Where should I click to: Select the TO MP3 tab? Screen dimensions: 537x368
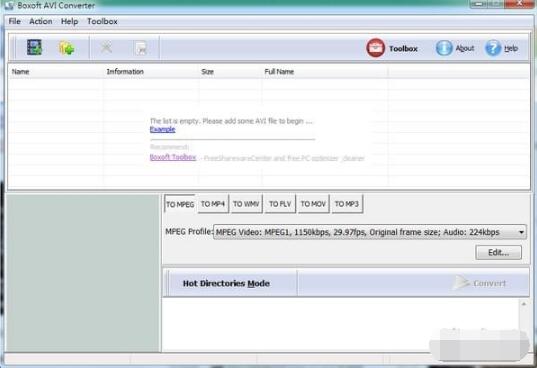point(347,204)
